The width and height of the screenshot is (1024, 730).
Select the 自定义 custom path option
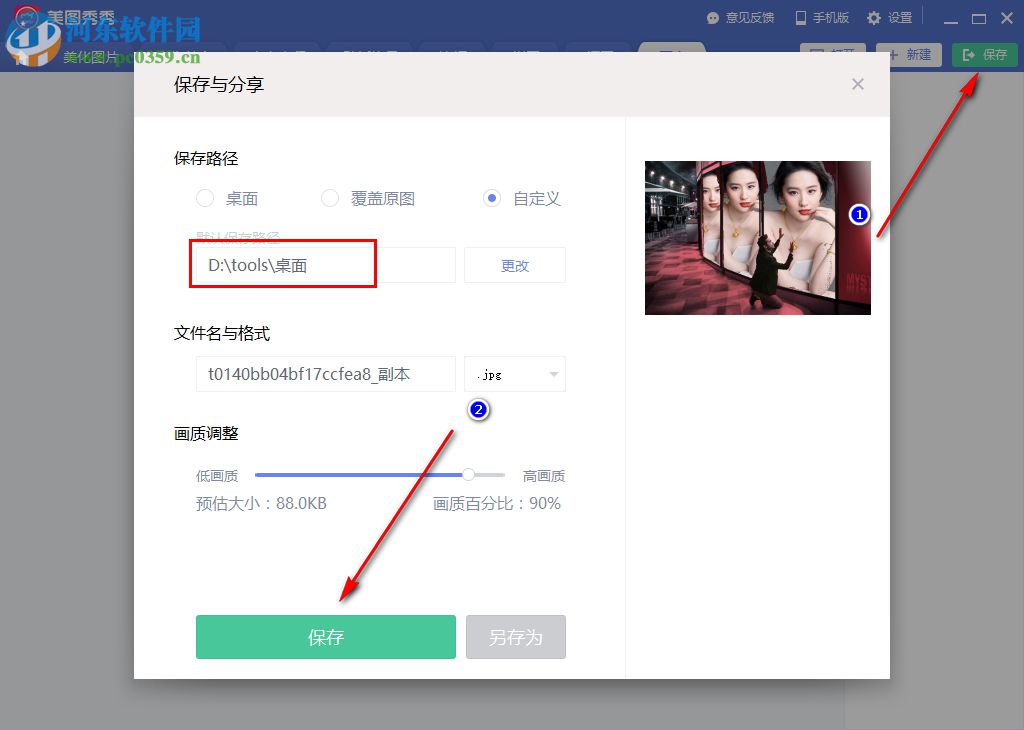coord(491,198)
